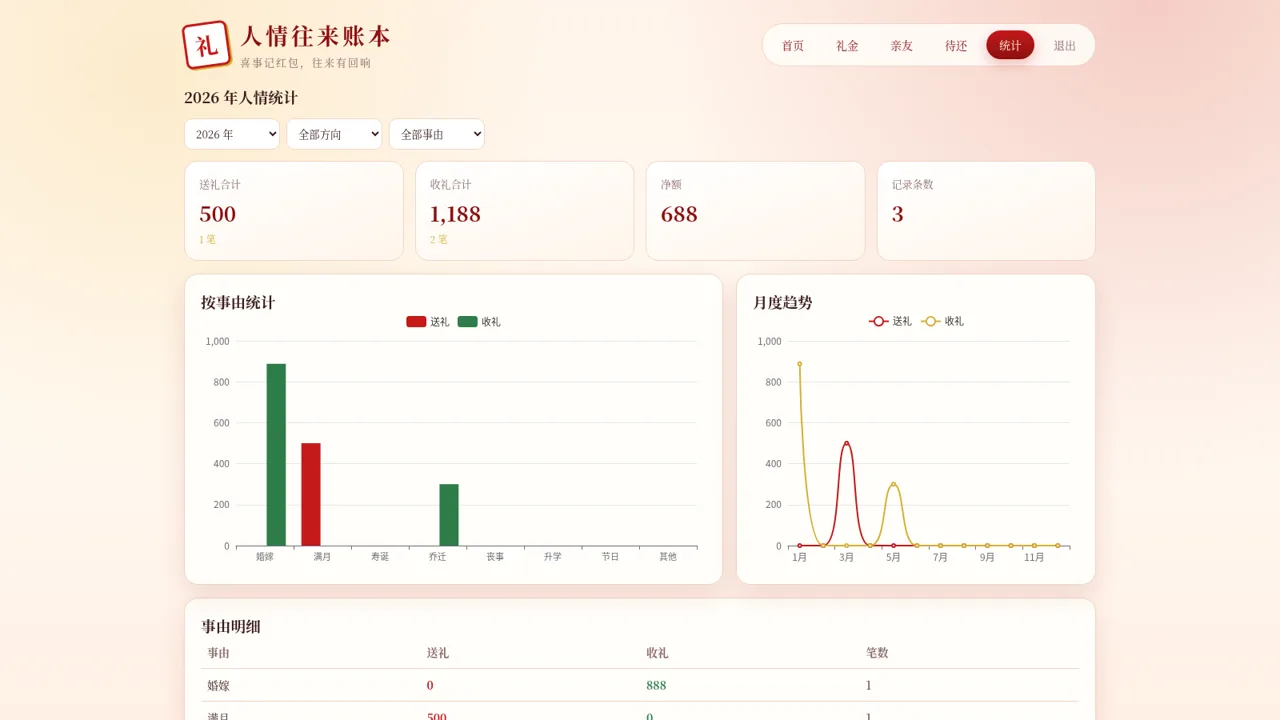1280x720 pixels.
Task: Click the 3月 送礼 peak data point
Action: pos(847,443)
